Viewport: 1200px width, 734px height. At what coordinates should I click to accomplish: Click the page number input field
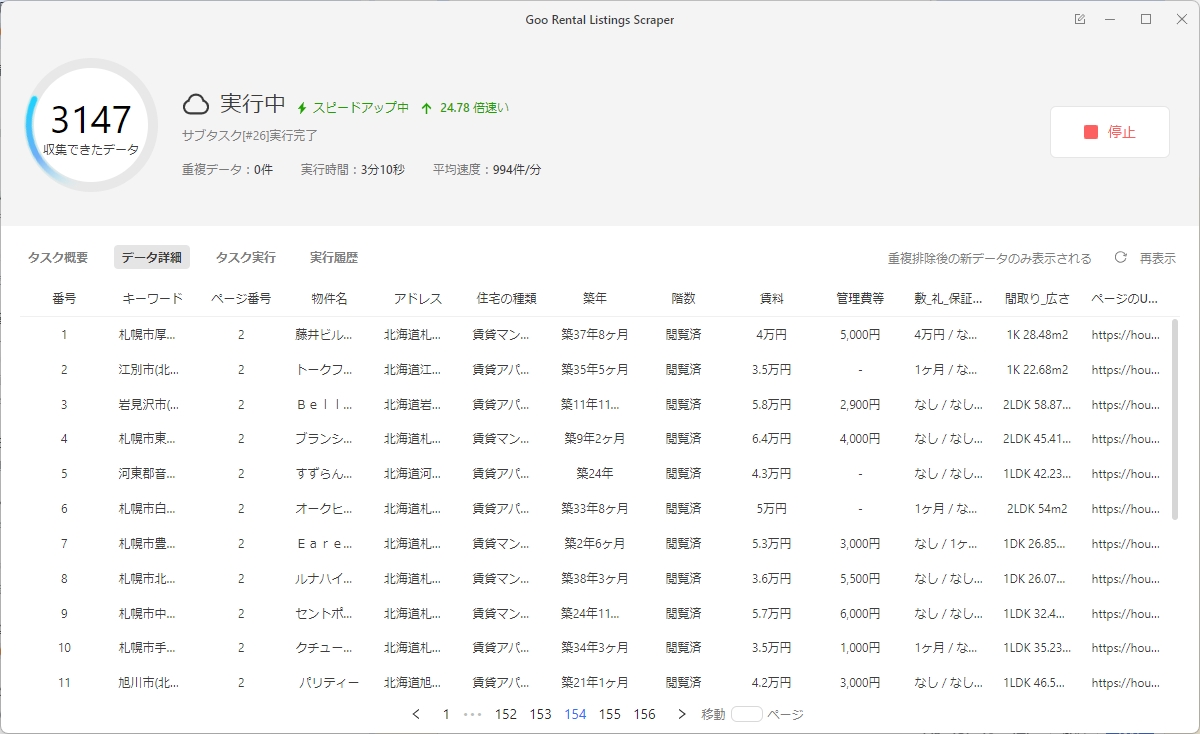pyautogui.click(x=746, y=714)
